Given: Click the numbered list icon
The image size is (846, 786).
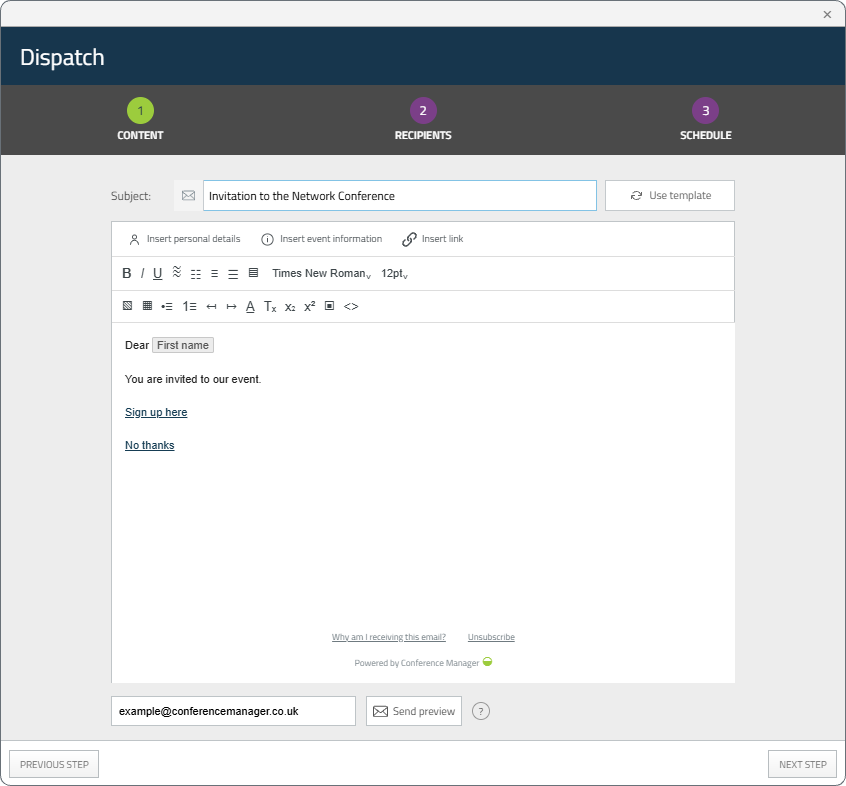Looking at the screenshot, I should pyautogui.click(x=189, y=306).
